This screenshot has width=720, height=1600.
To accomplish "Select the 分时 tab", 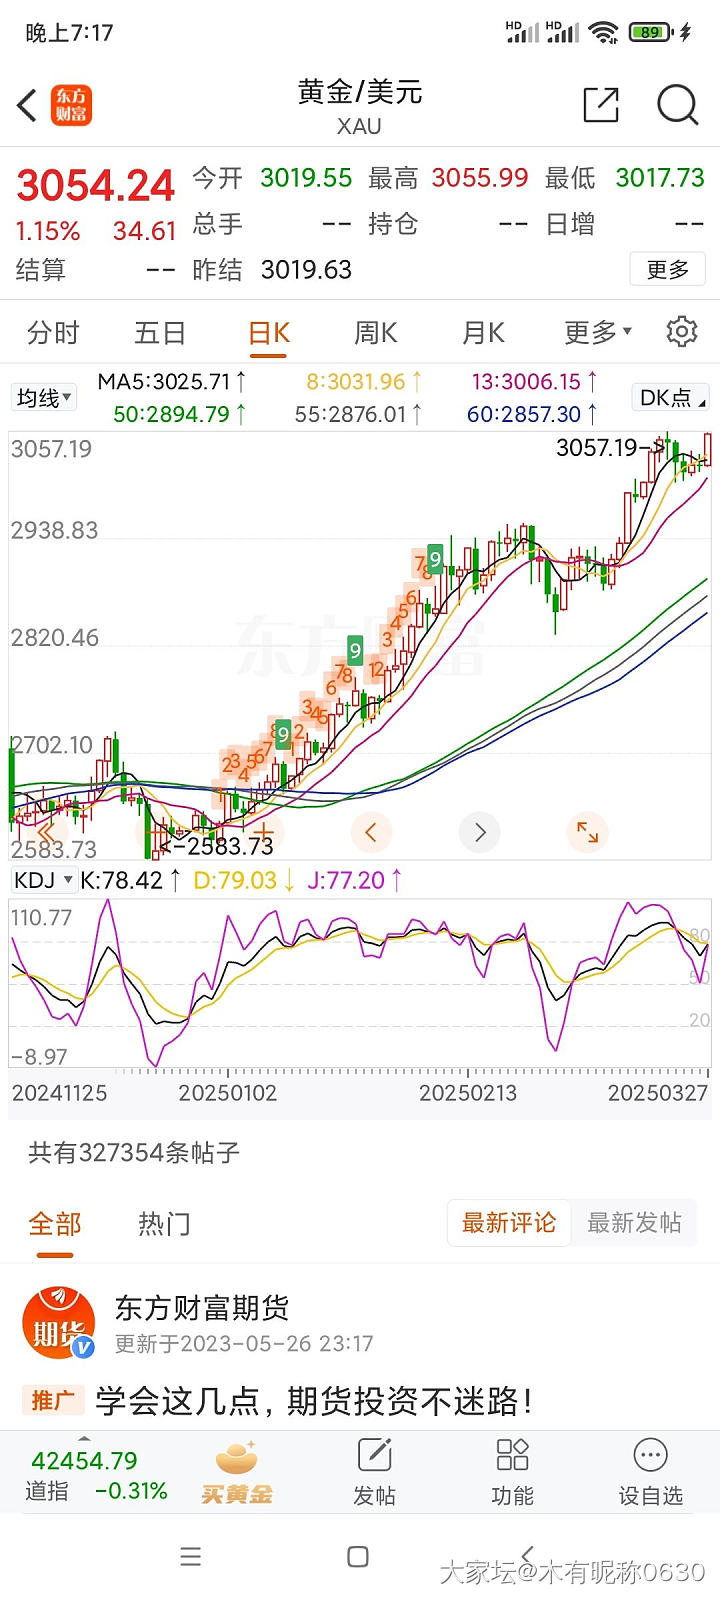I will click(53, 332).
